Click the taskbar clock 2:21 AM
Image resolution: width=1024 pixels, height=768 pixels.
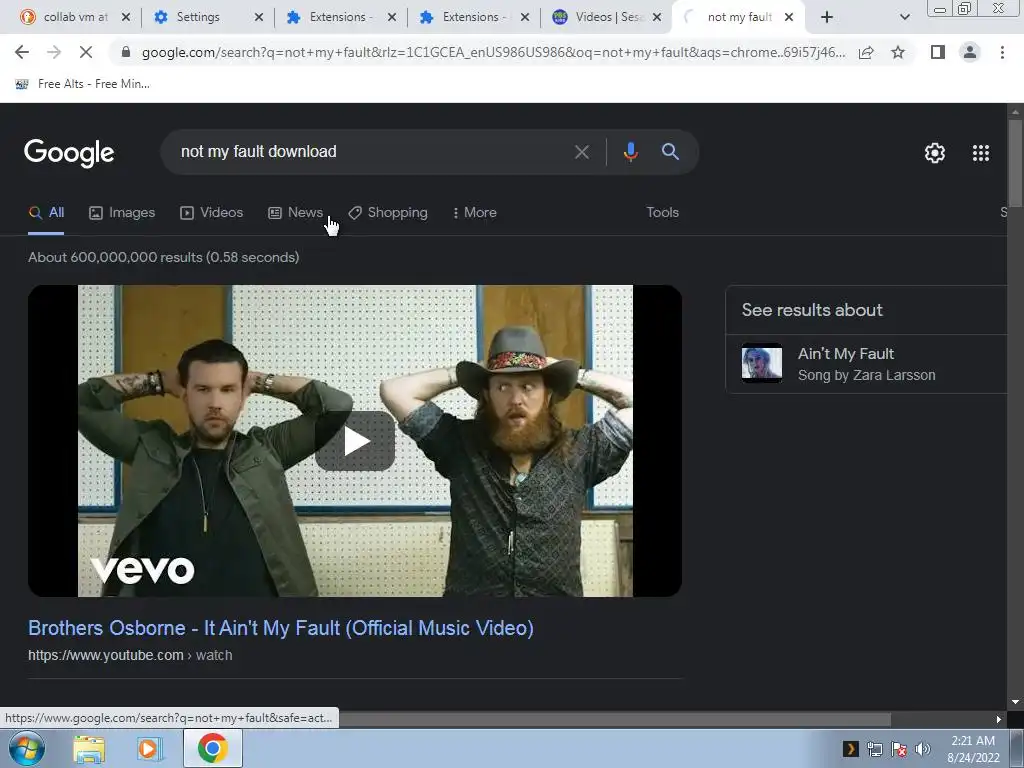(972, 741)
